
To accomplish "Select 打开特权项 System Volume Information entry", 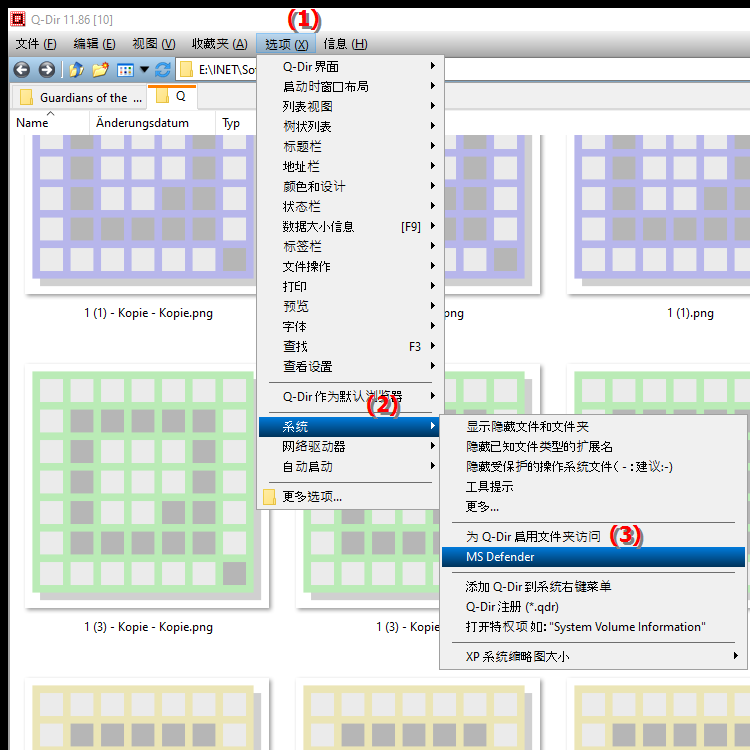I will (593, 627).
